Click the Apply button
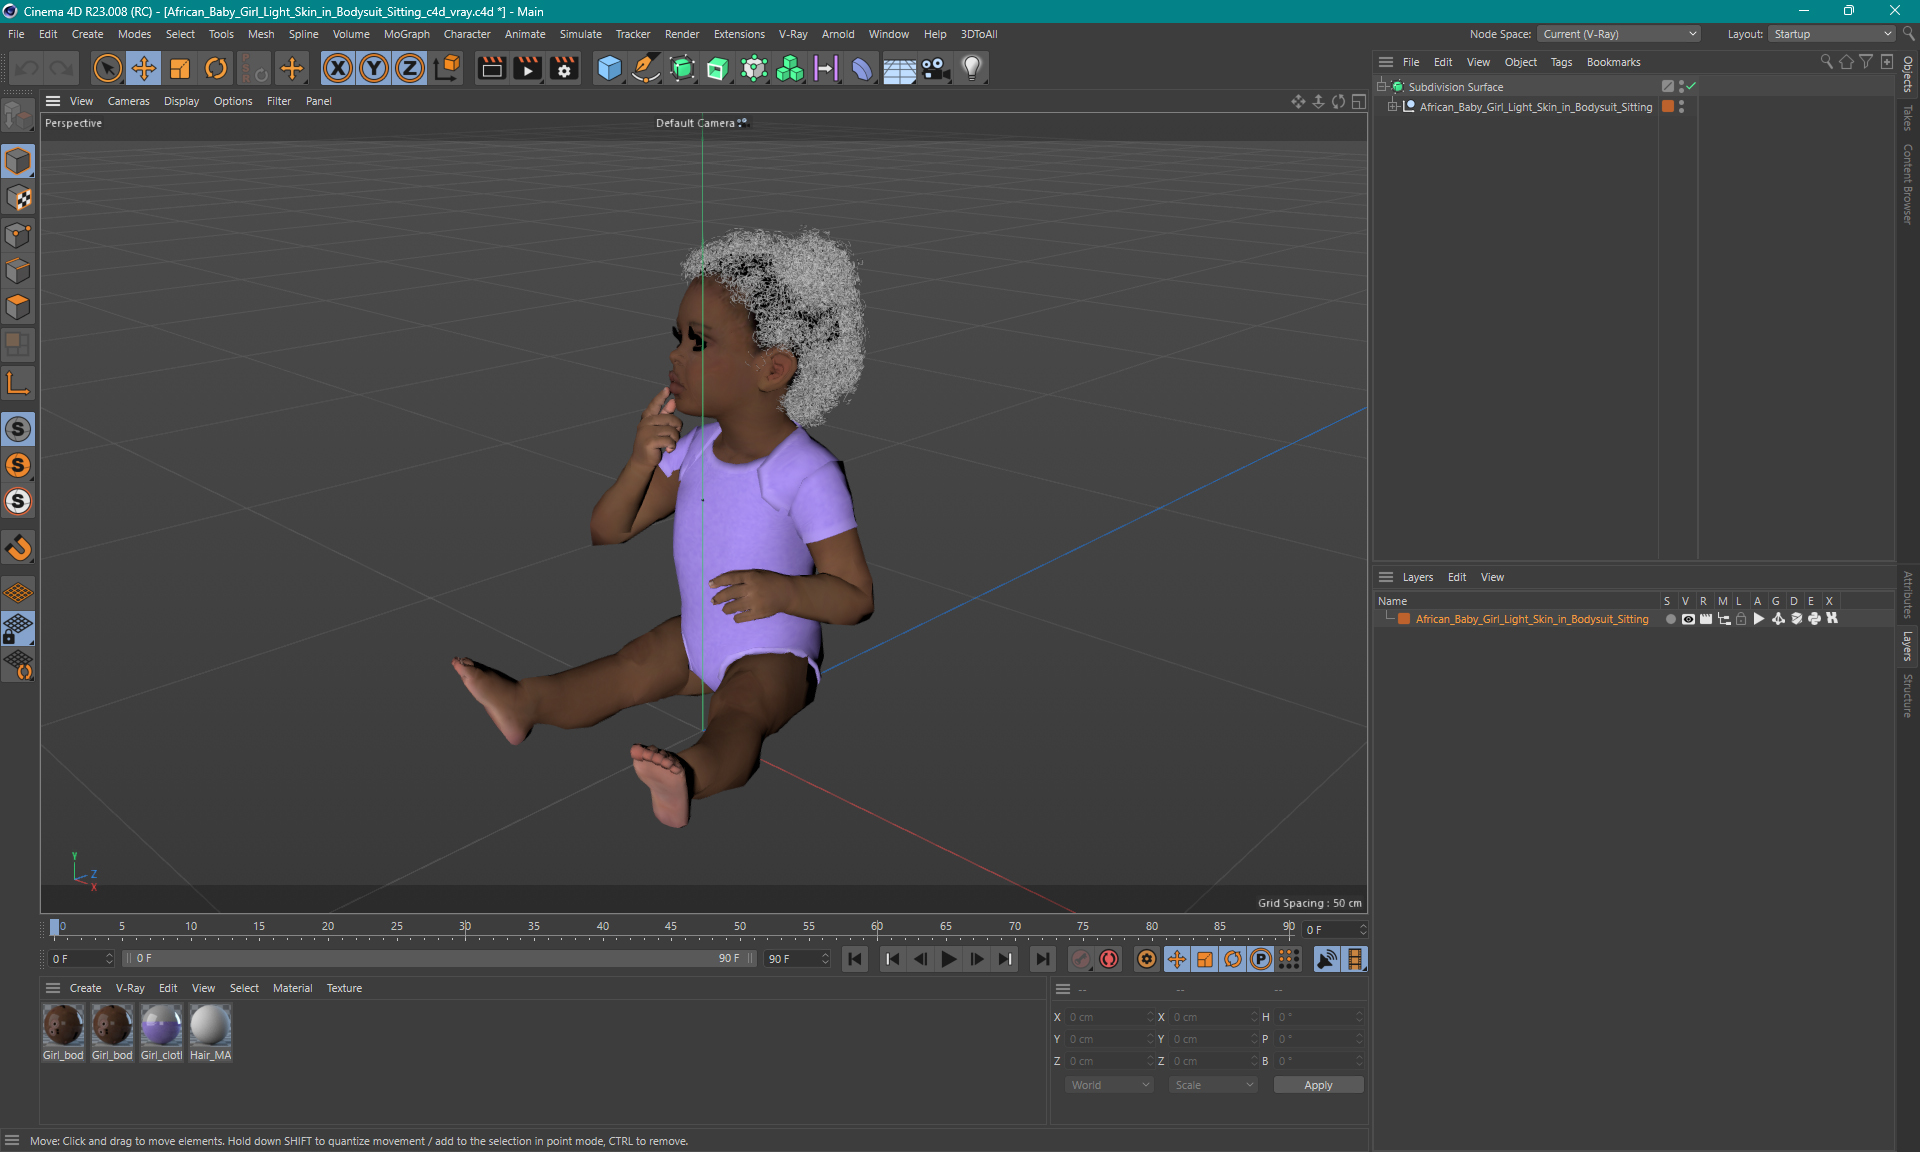The height and width of the screenshot is (1152, 1920). point(1318,1085)
